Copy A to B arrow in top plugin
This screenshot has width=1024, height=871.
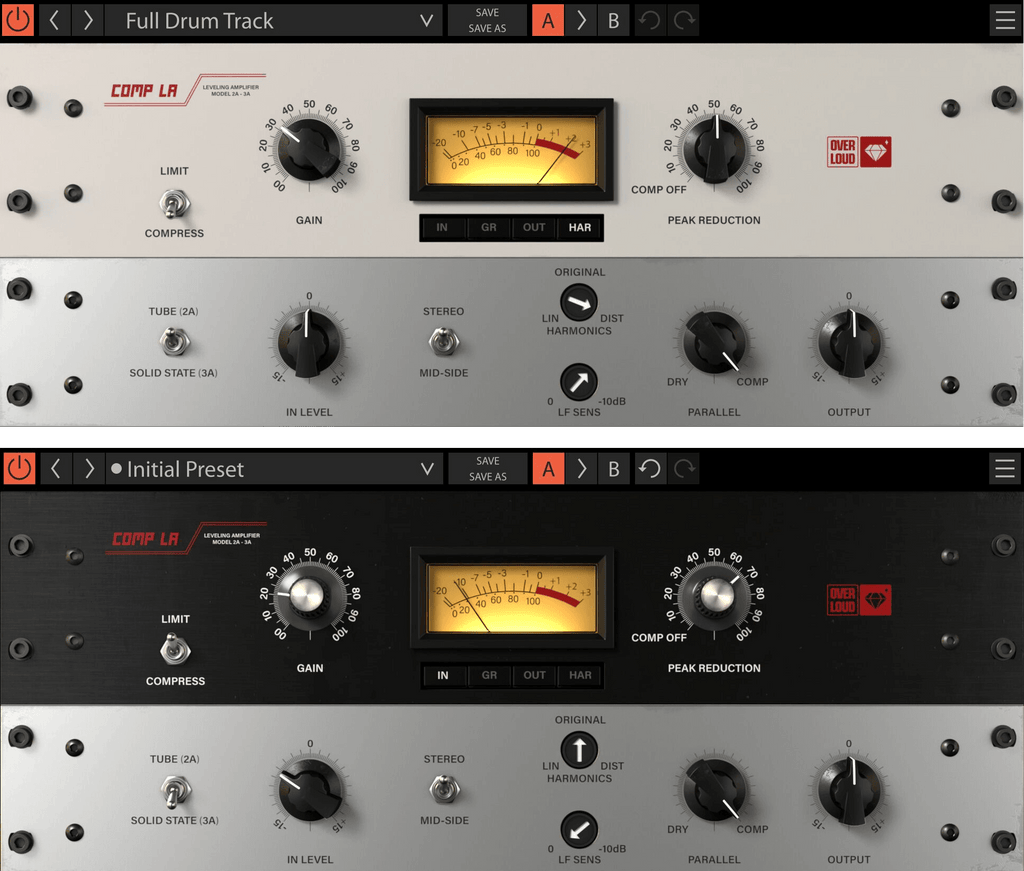tap(581, 20)
